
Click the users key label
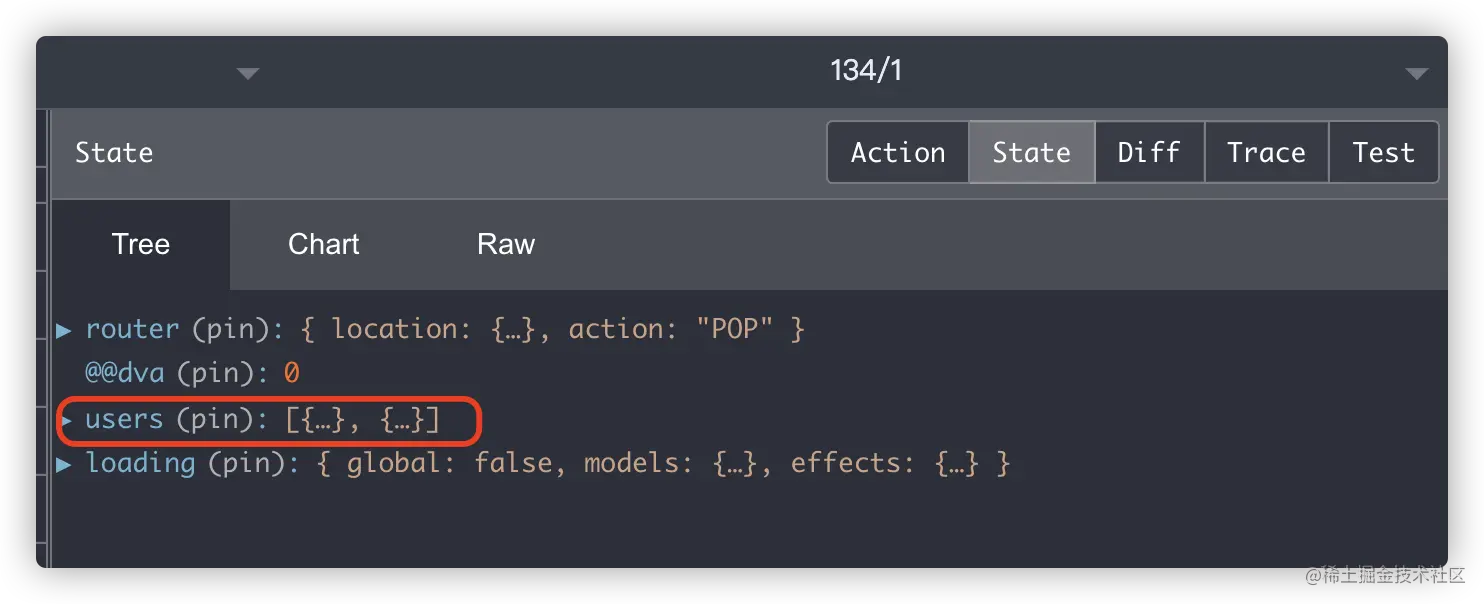pyautogui.click(x=124, y=420)
